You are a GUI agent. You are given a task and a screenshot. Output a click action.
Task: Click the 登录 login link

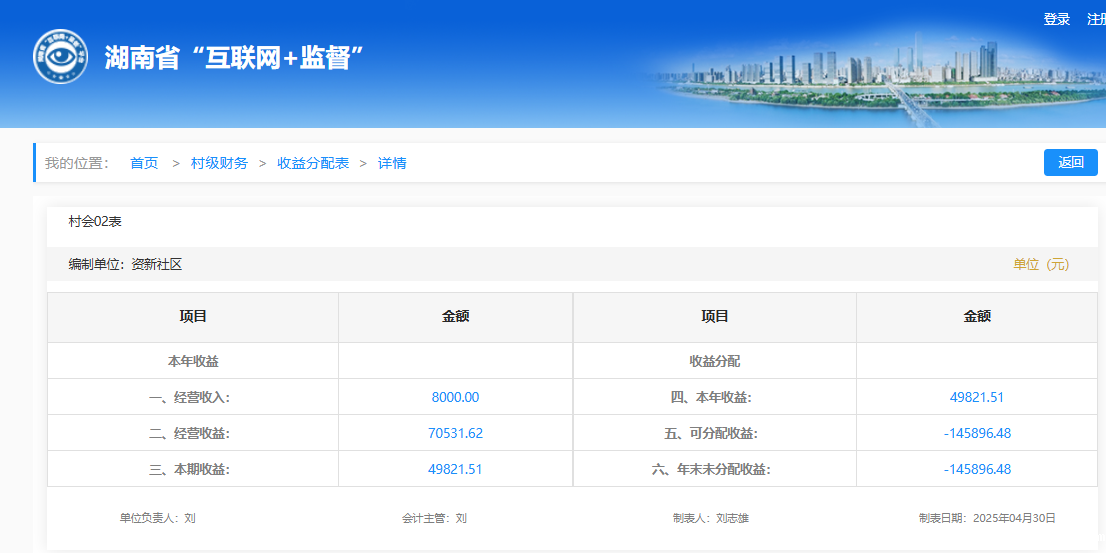pyautogui.click(x=1056, y=19)
